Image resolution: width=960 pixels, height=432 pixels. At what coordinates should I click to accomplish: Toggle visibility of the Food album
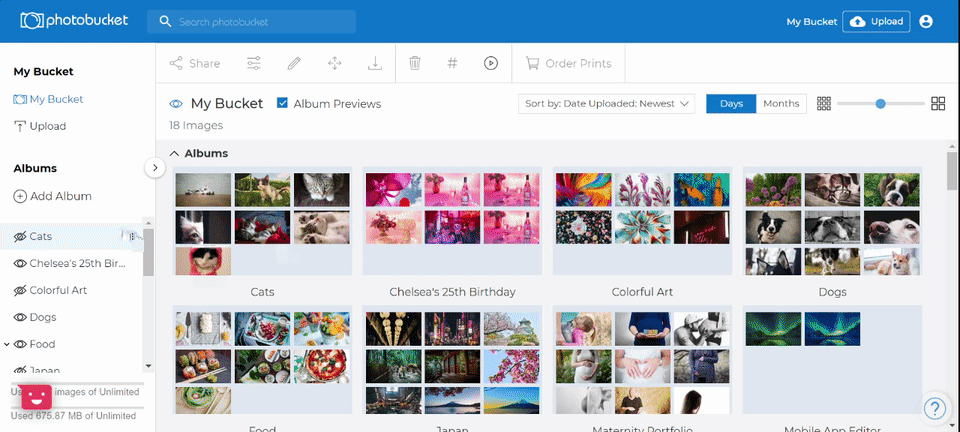click(x=20, y=344)
